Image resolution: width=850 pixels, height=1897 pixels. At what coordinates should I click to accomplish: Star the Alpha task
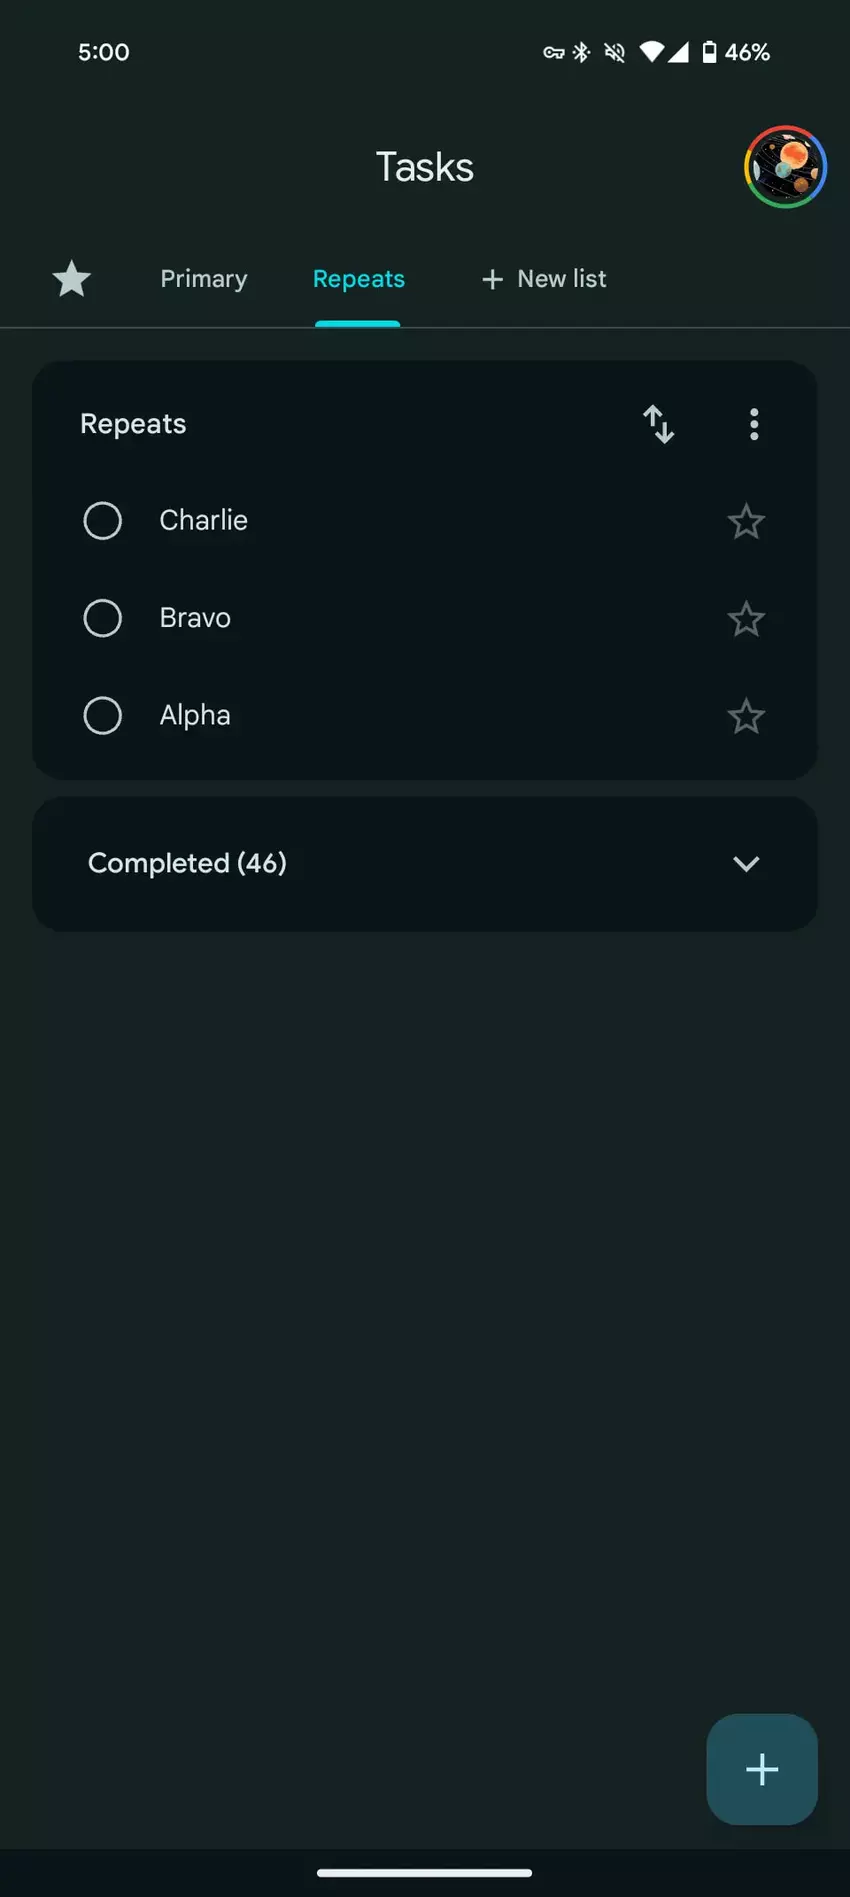point(745,716)
